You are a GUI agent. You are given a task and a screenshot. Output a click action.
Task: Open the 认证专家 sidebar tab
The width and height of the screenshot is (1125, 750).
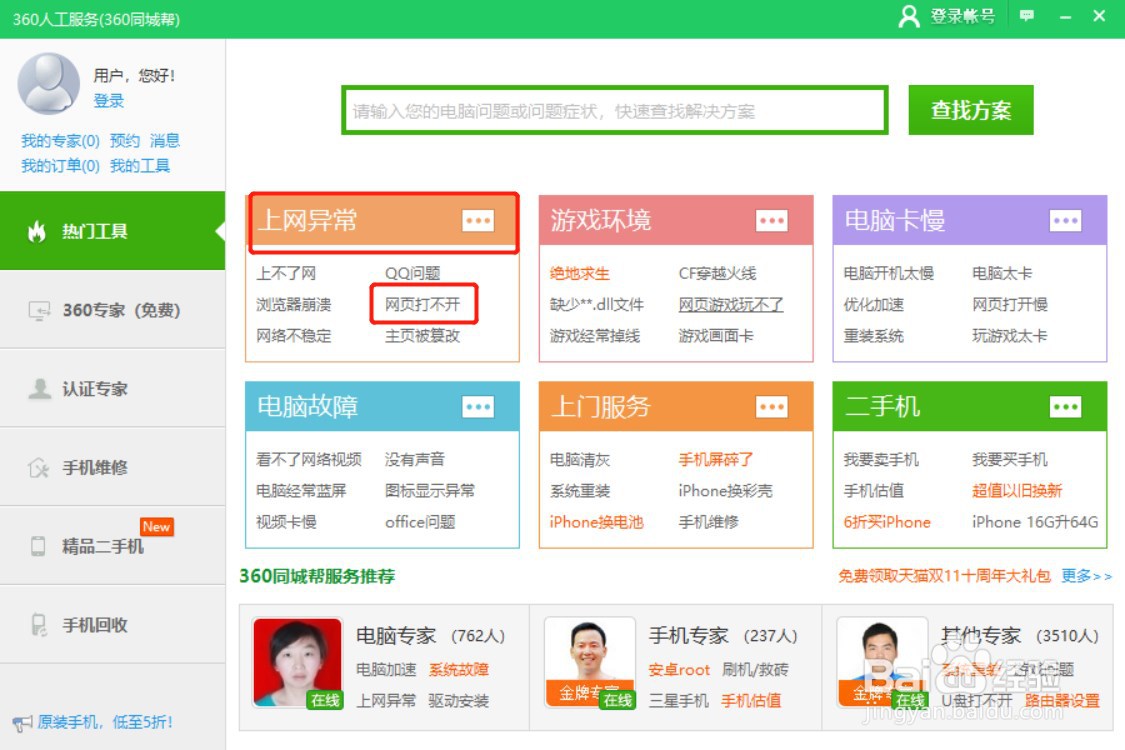pos(113,388)
